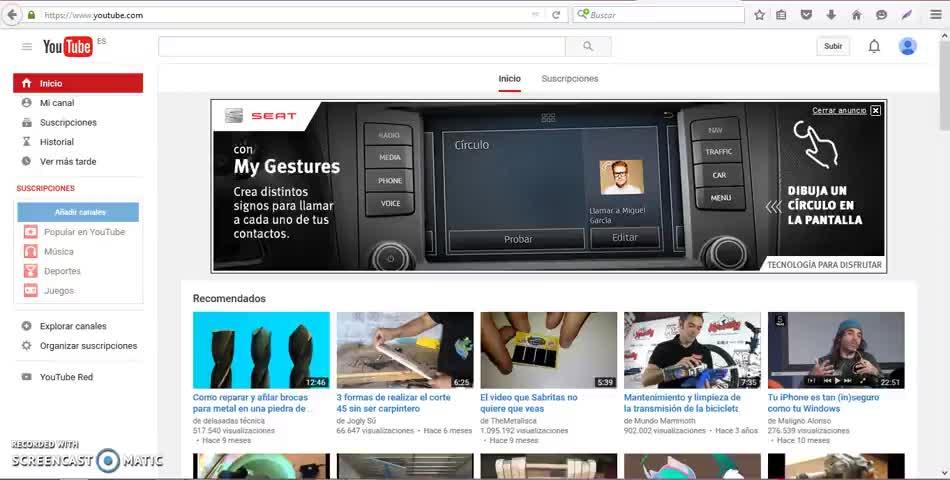The image size is (950, 480).
Task: Open the account avatar menu
Action: 907,46
